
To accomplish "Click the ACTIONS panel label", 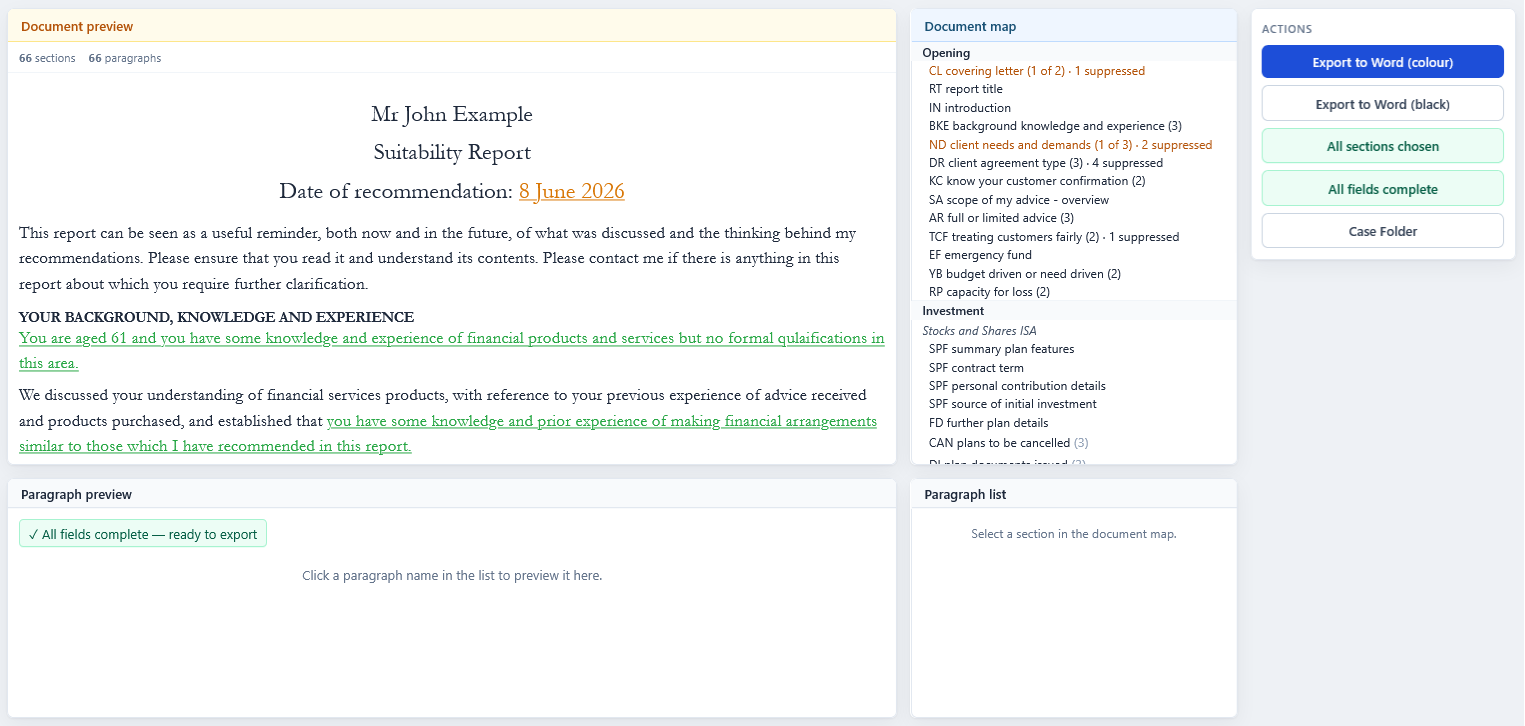I will 1287,29.
